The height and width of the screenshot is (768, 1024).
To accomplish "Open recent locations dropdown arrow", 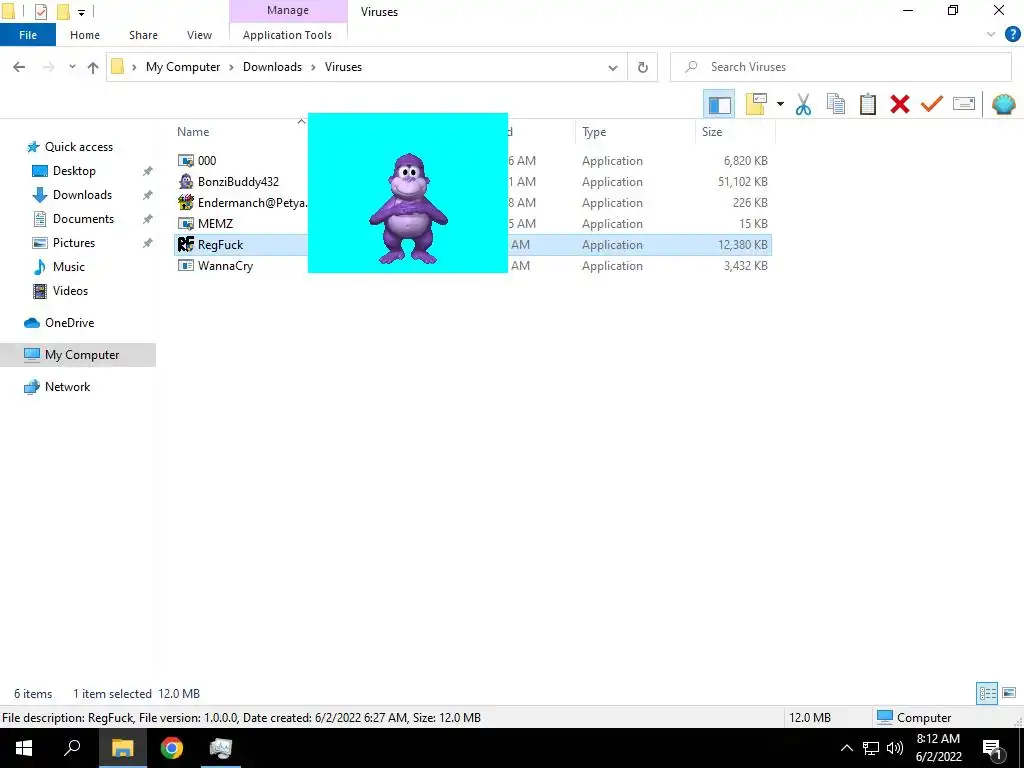I will click(72, 67).
